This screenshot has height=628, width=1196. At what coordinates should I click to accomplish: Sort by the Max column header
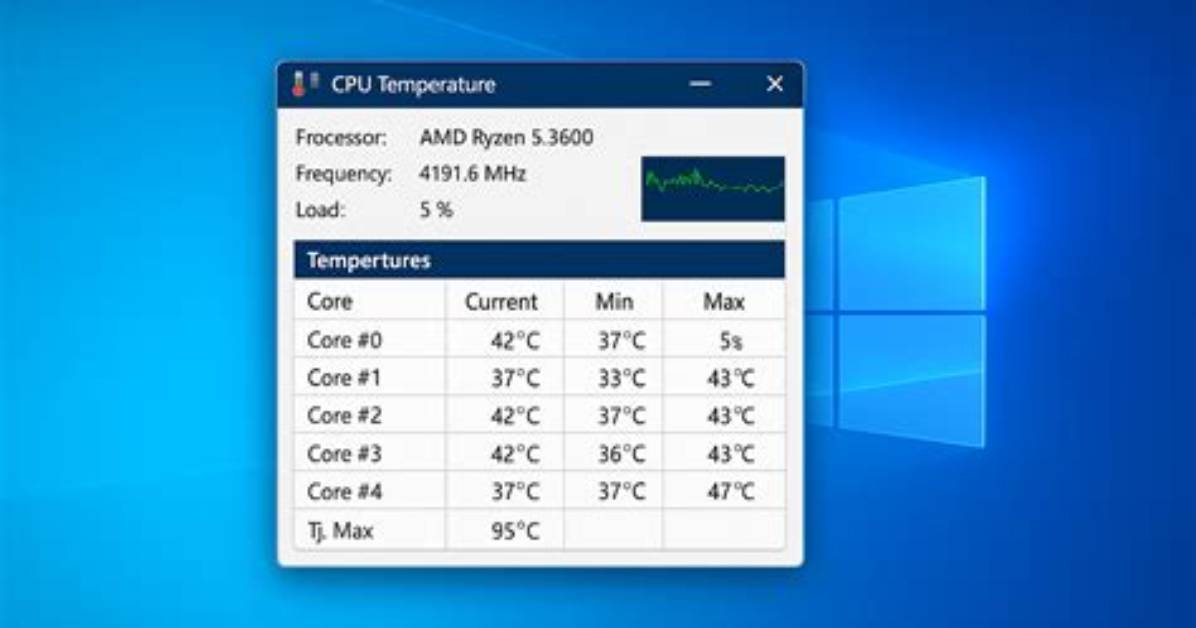pos(723,301)
